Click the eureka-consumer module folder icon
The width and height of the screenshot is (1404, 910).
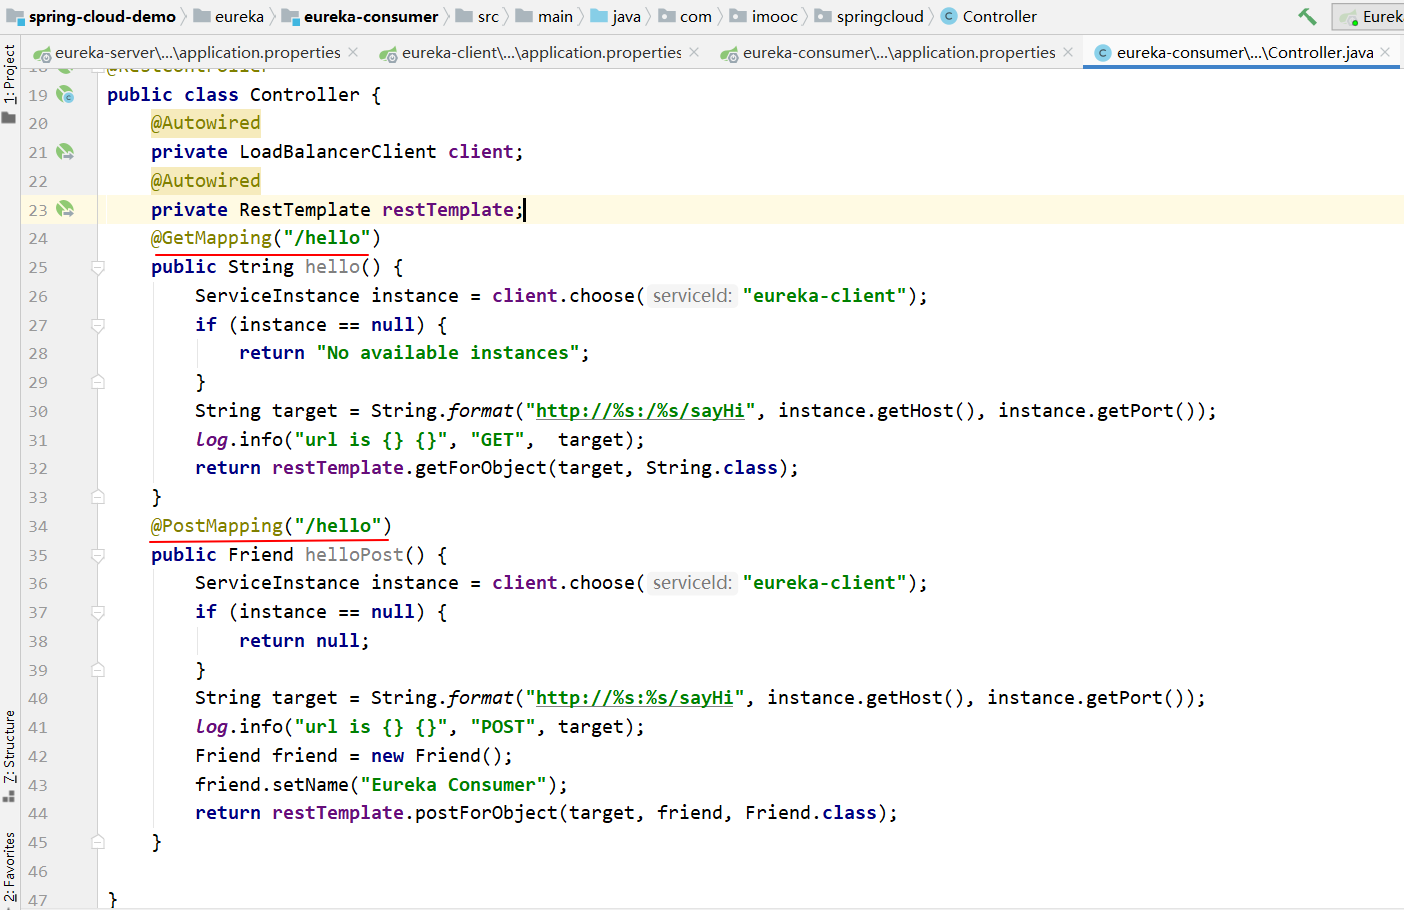click(x=290, y=16)
